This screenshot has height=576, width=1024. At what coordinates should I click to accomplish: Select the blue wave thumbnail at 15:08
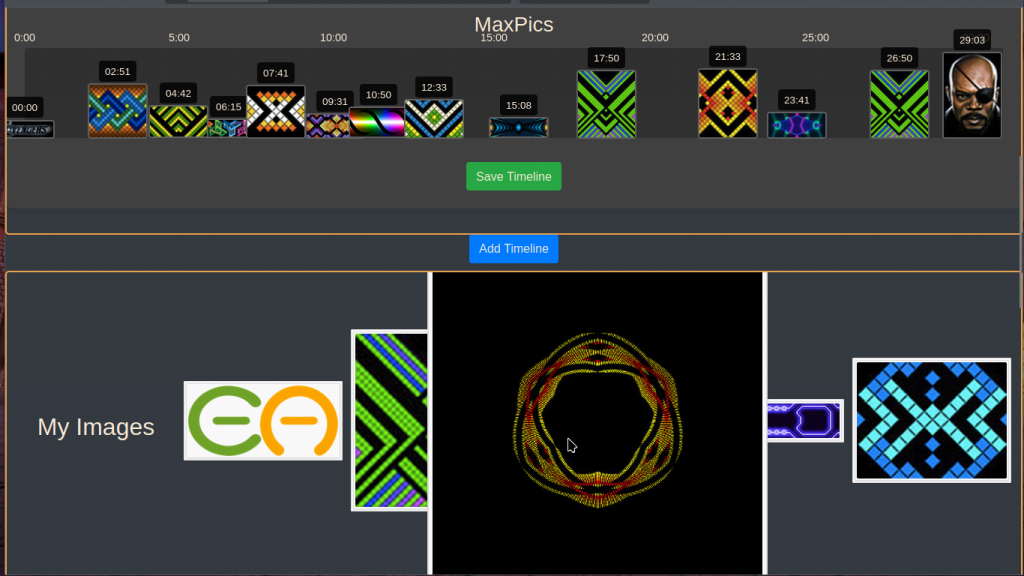click(x=519, y=127)
